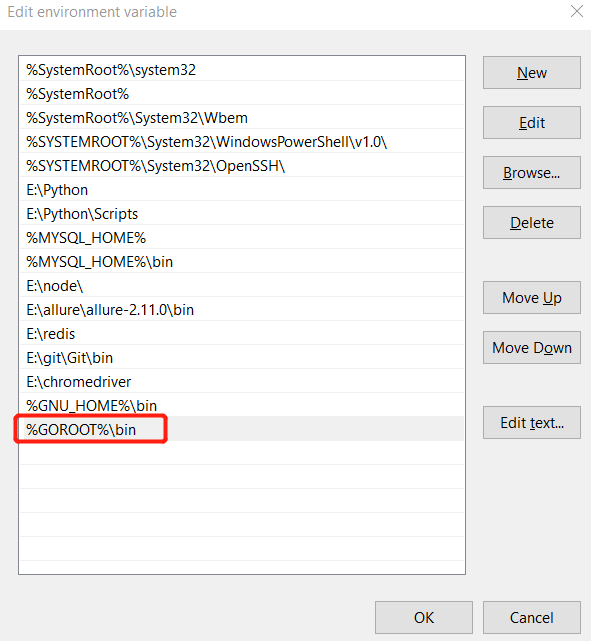Screen dimensions: 591x641
Task: Select the %SystemRoot%\system32 entry
Action: point(242,69)
